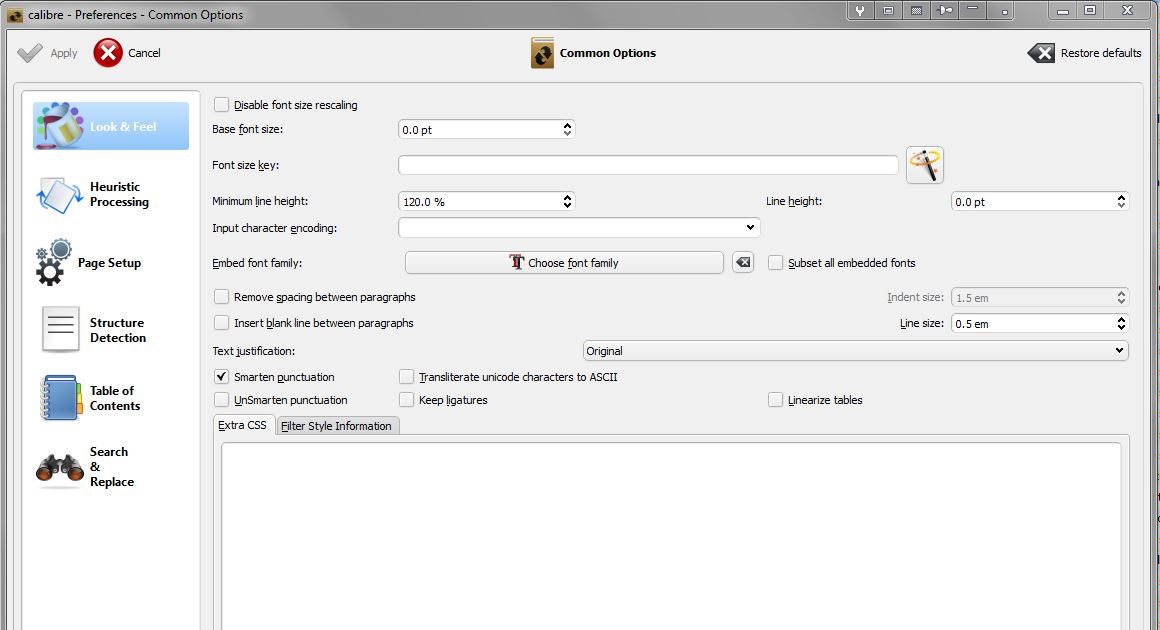This screenshot has height=630, width=1160.
Task: Click inside the Extra CSS text area
Action: coord(671,536)
